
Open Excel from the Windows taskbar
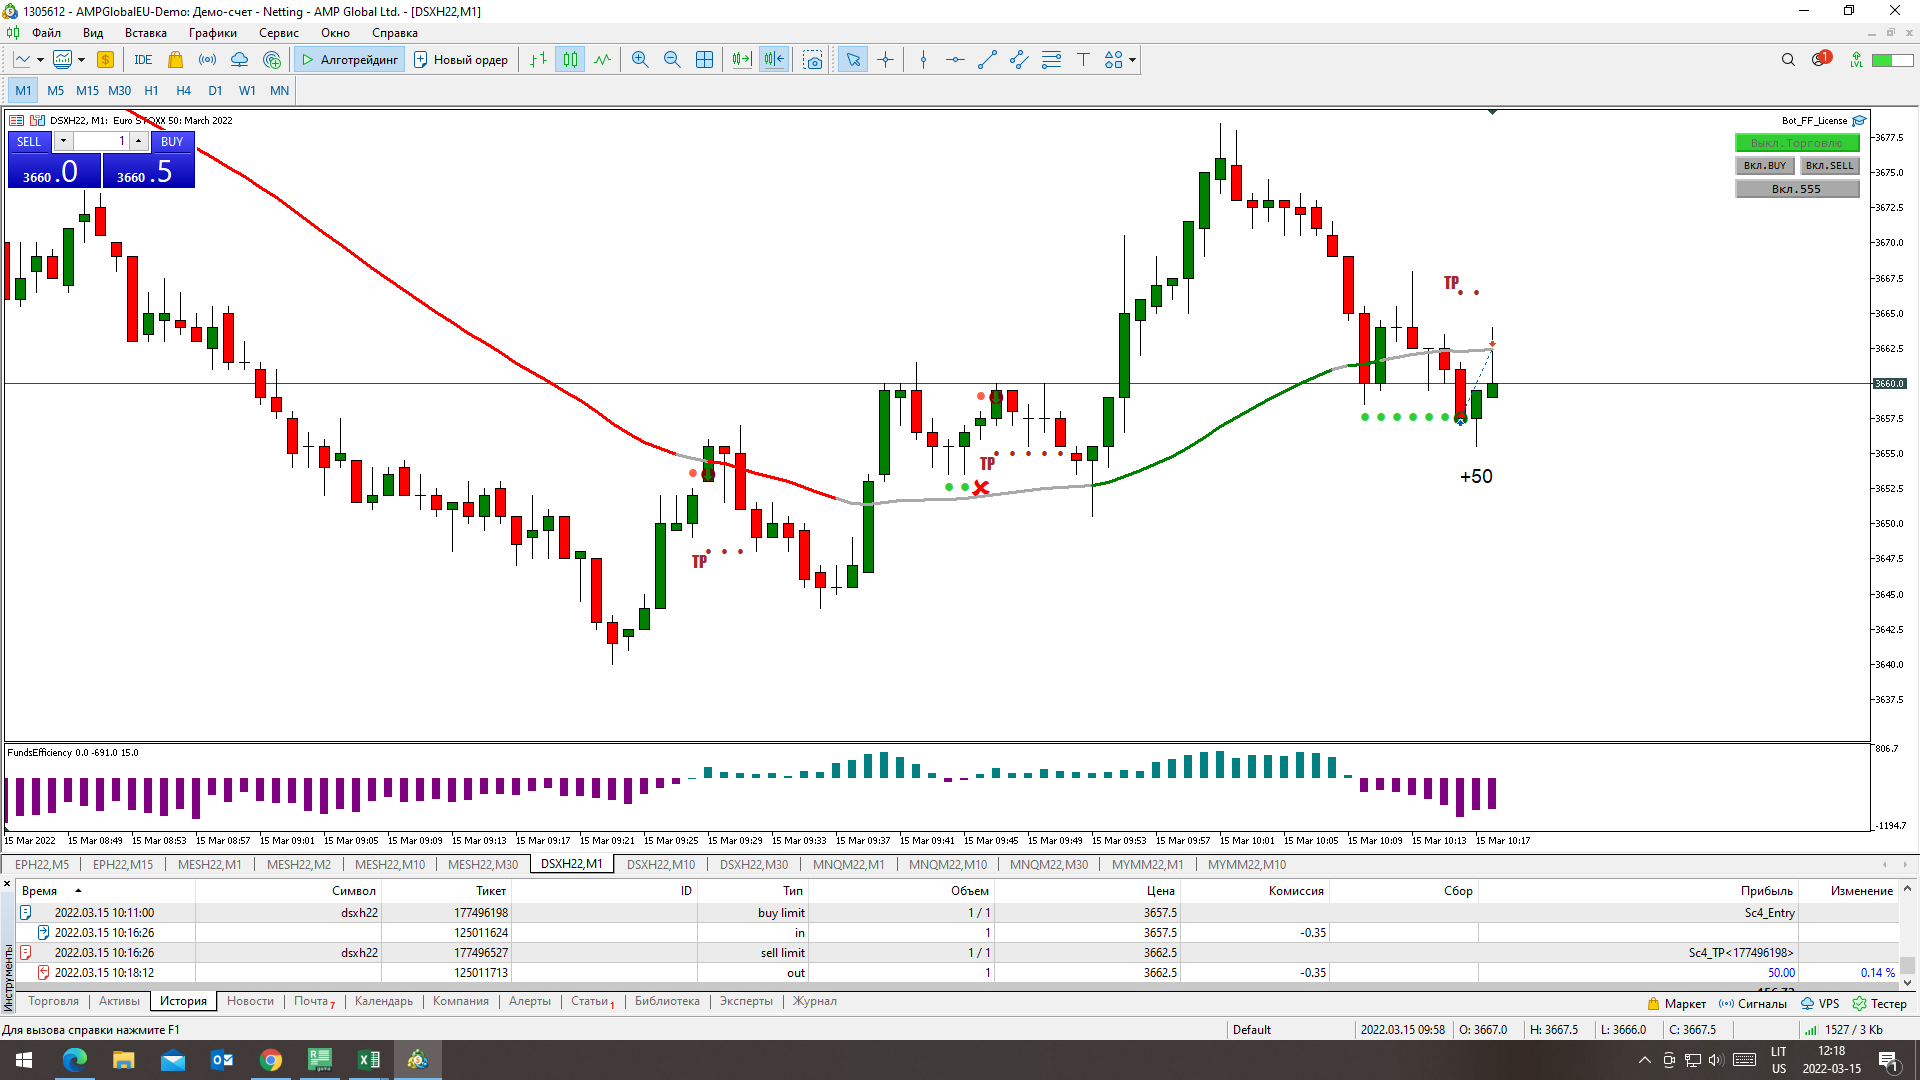pos(368,1059)
